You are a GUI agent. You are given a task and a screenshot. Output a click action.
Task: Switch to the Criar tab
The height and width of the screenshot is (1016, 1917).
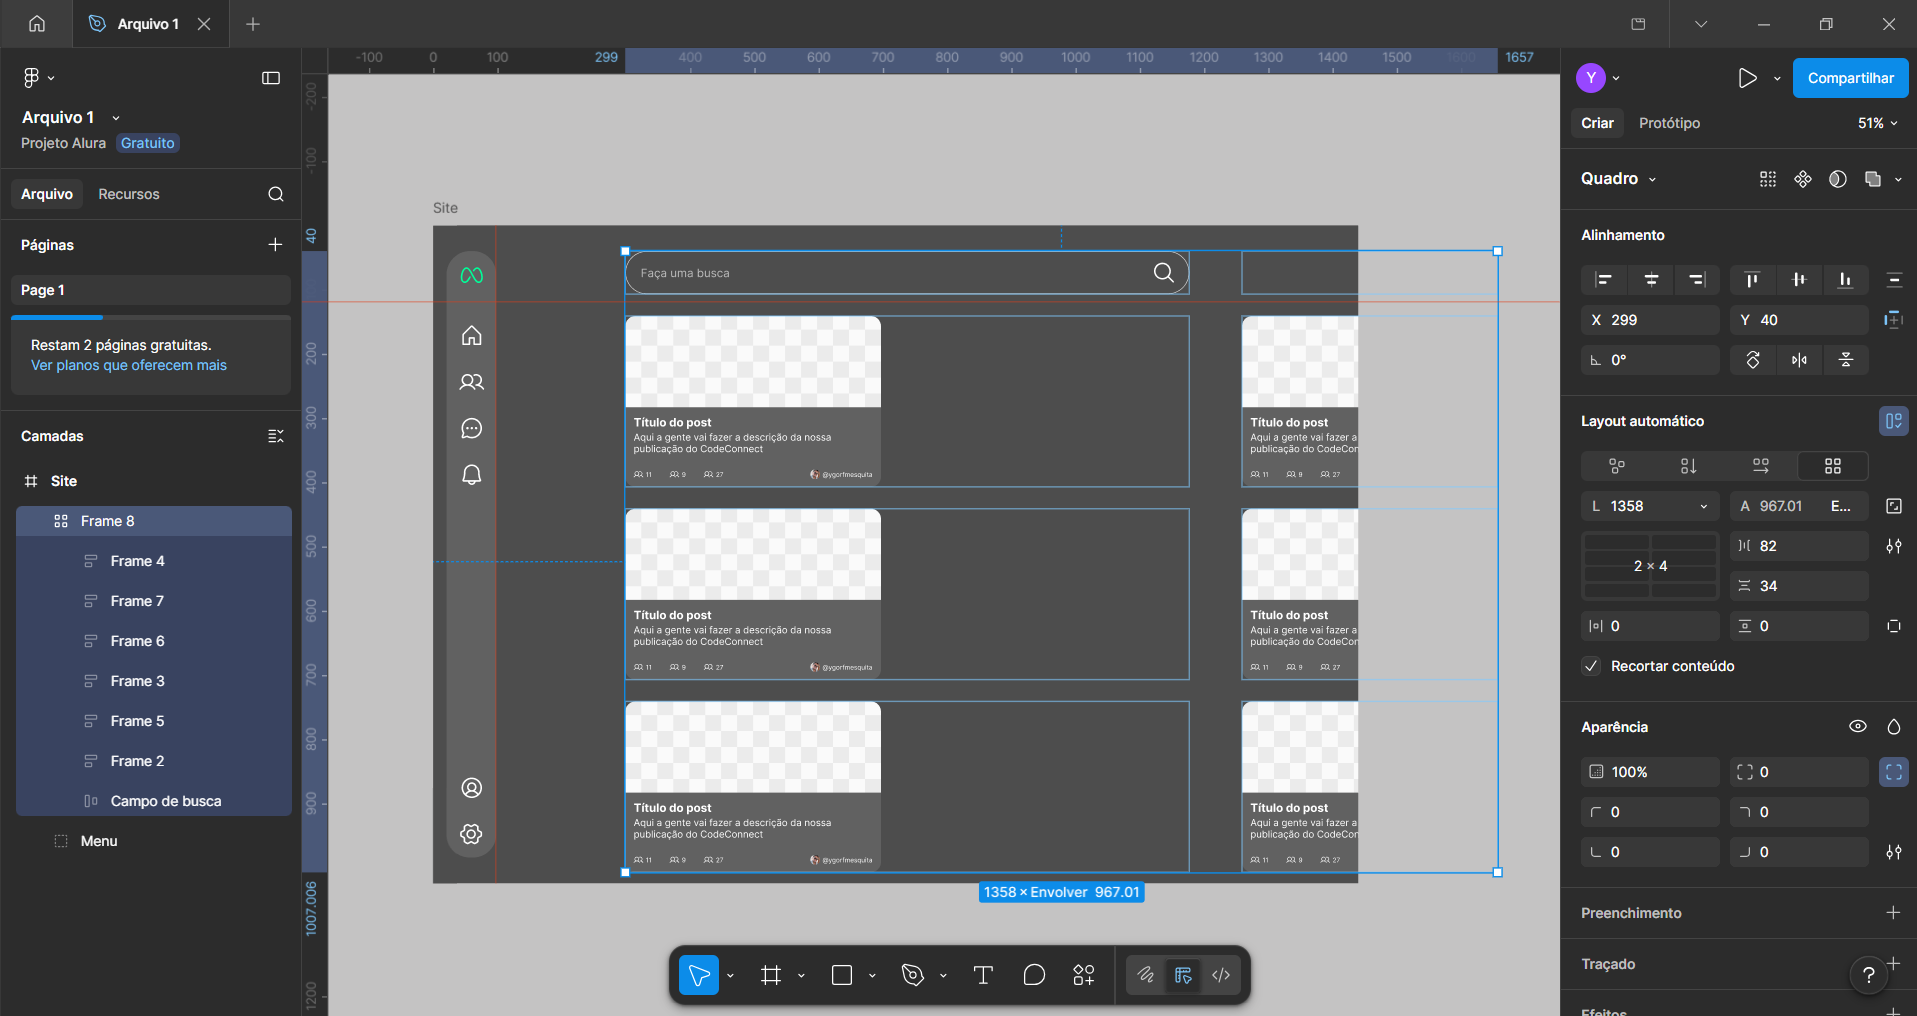1597,123
